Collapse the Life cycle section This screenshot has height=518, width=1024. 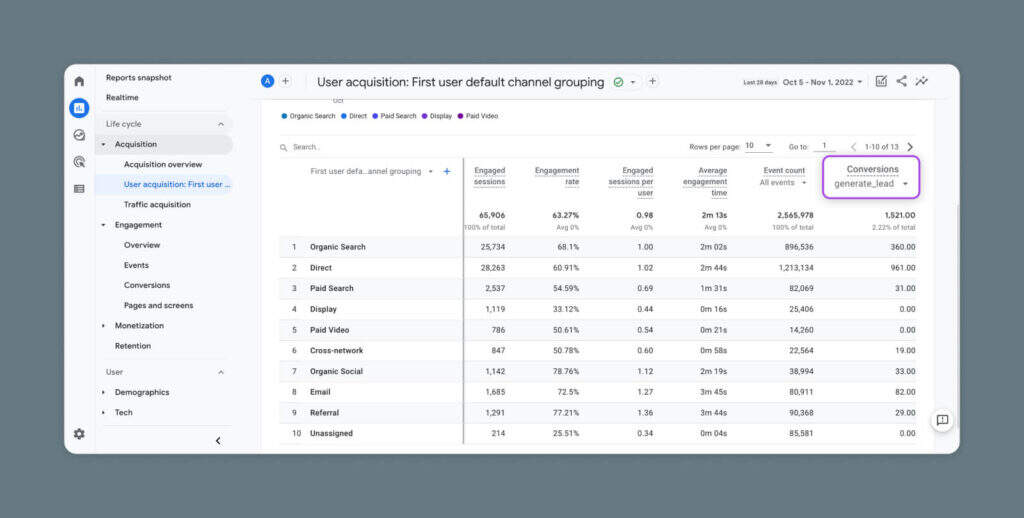(x=221, y=124)
